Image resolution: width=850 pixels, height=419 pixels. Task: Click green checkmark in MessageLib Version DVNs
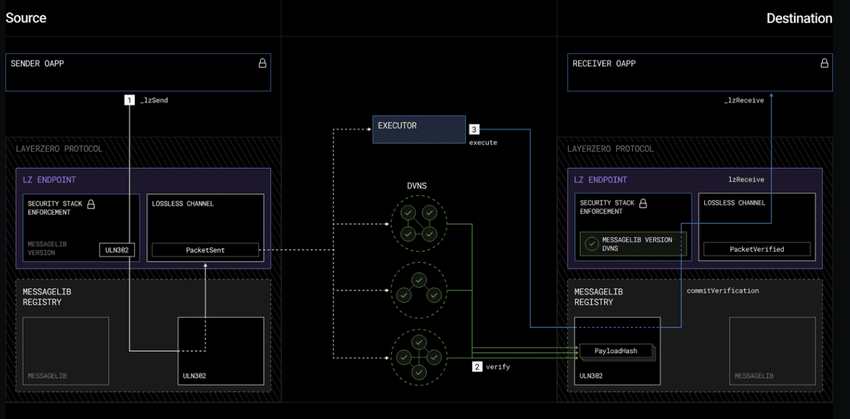pos(593,241)
